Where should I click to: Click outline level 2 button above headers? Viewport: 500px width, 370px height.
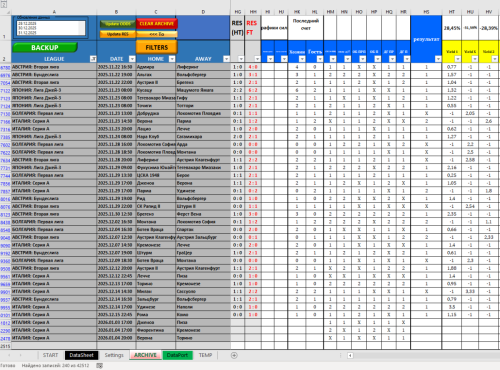4,5
